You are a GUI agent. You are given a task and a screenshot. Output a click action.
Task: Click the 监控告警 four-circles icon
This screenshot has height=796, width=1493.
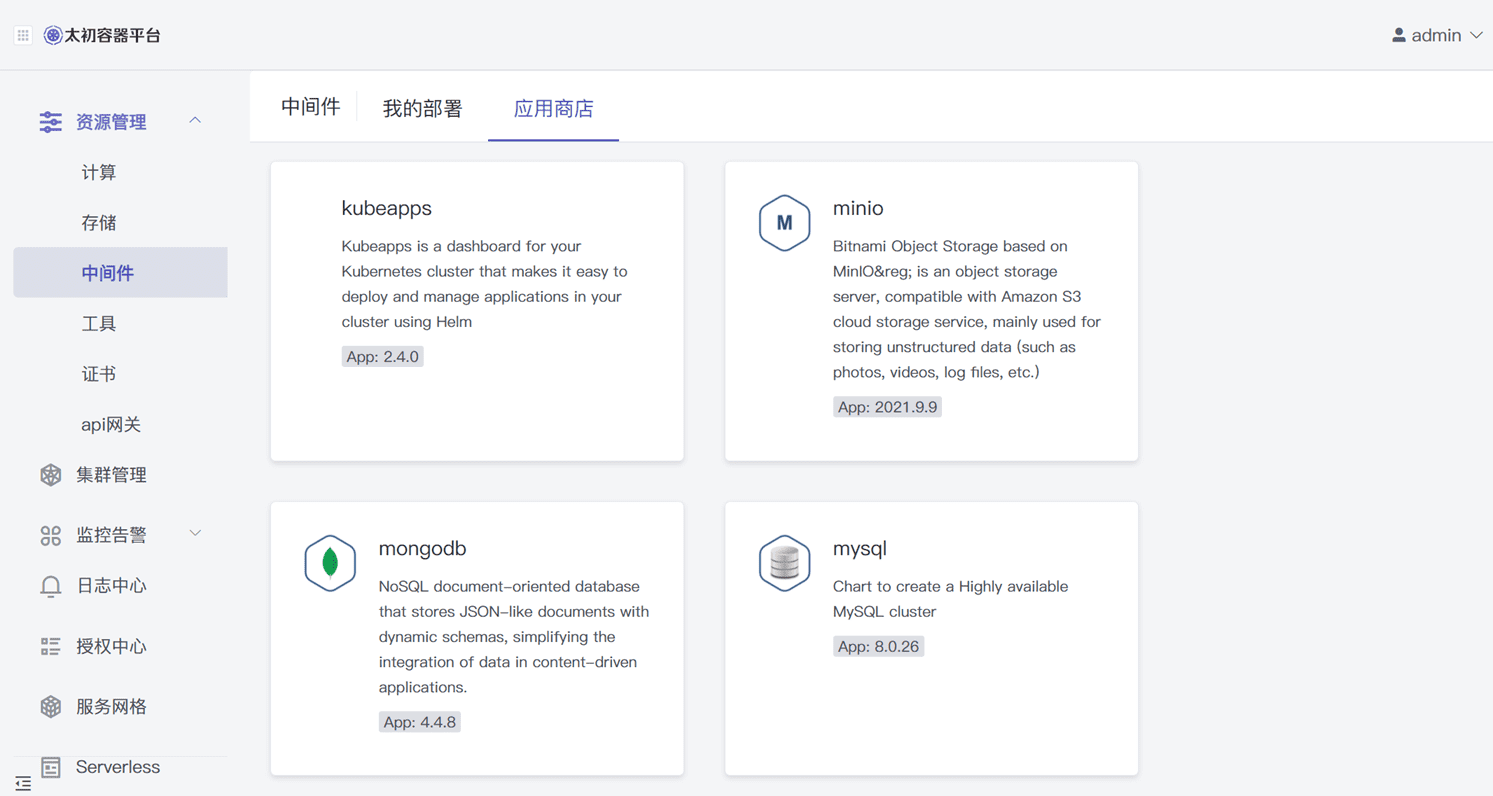[51, 536]
